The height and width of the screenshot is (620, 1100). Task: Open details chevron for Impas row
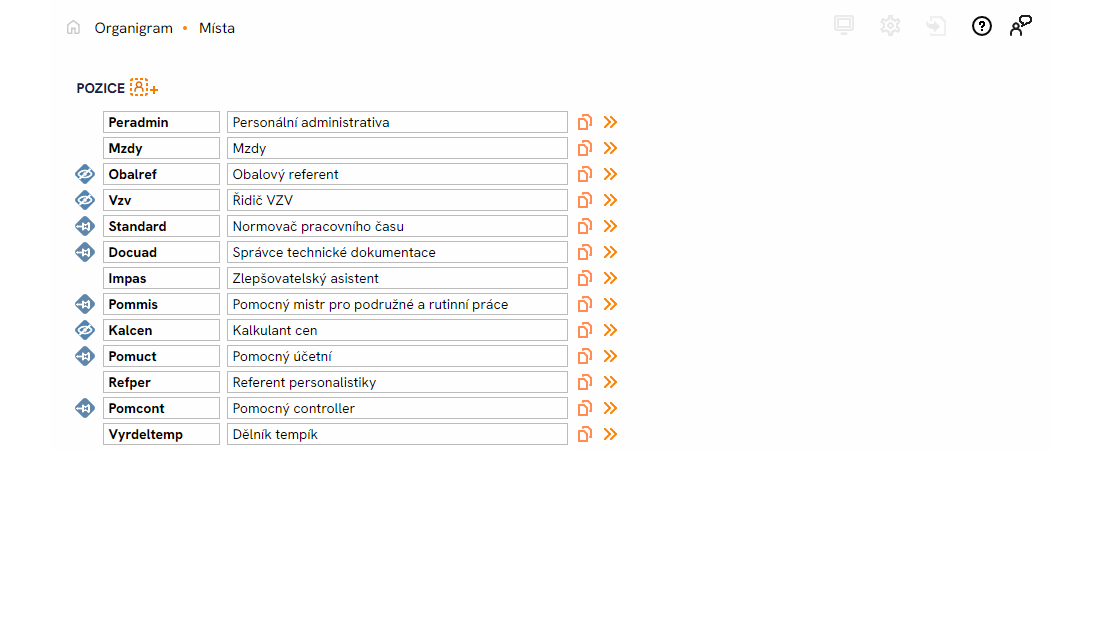click(x=611, y=278)
